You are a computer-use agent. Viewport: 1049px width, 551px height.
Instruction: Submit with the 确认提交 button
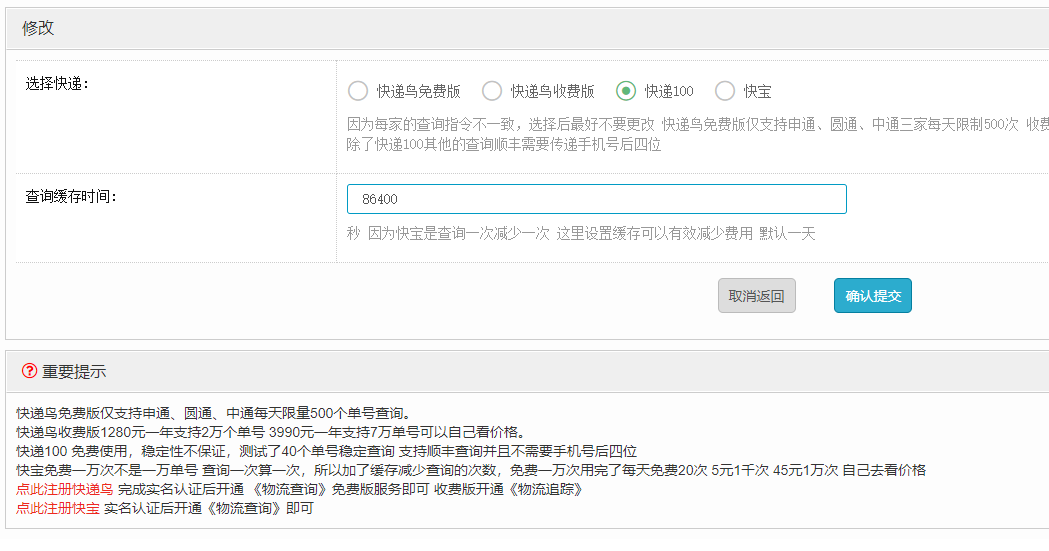872,296
